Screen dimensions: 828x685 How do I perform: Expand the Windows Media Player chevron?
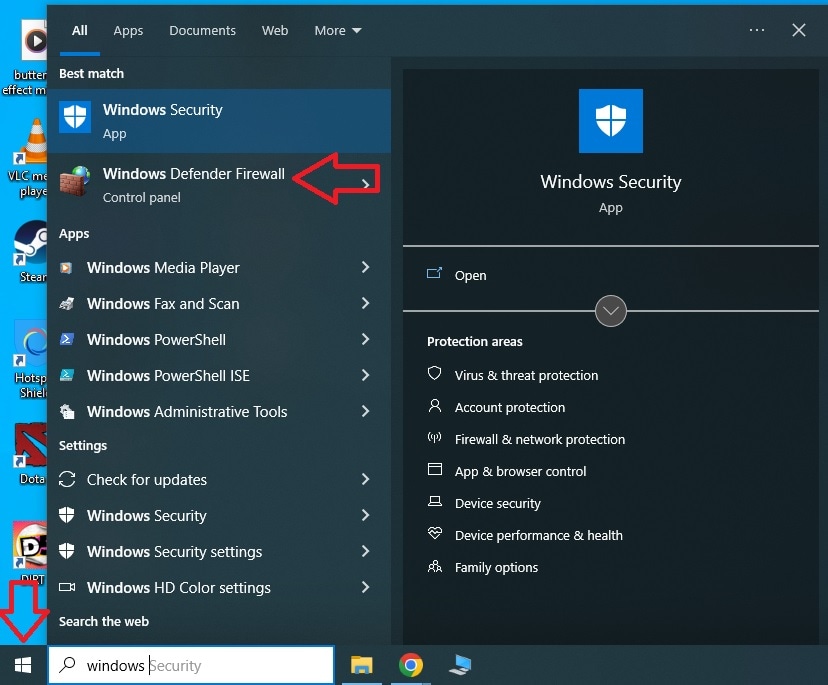tap(365, 267)
